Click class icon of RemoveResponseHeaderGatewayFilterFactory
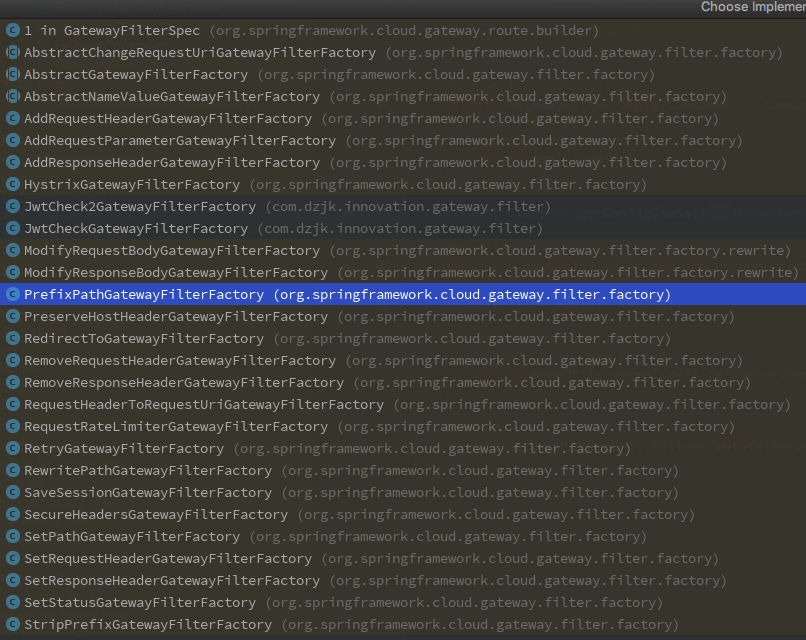This screenshot has height=640, width=806. click(13, 382)
